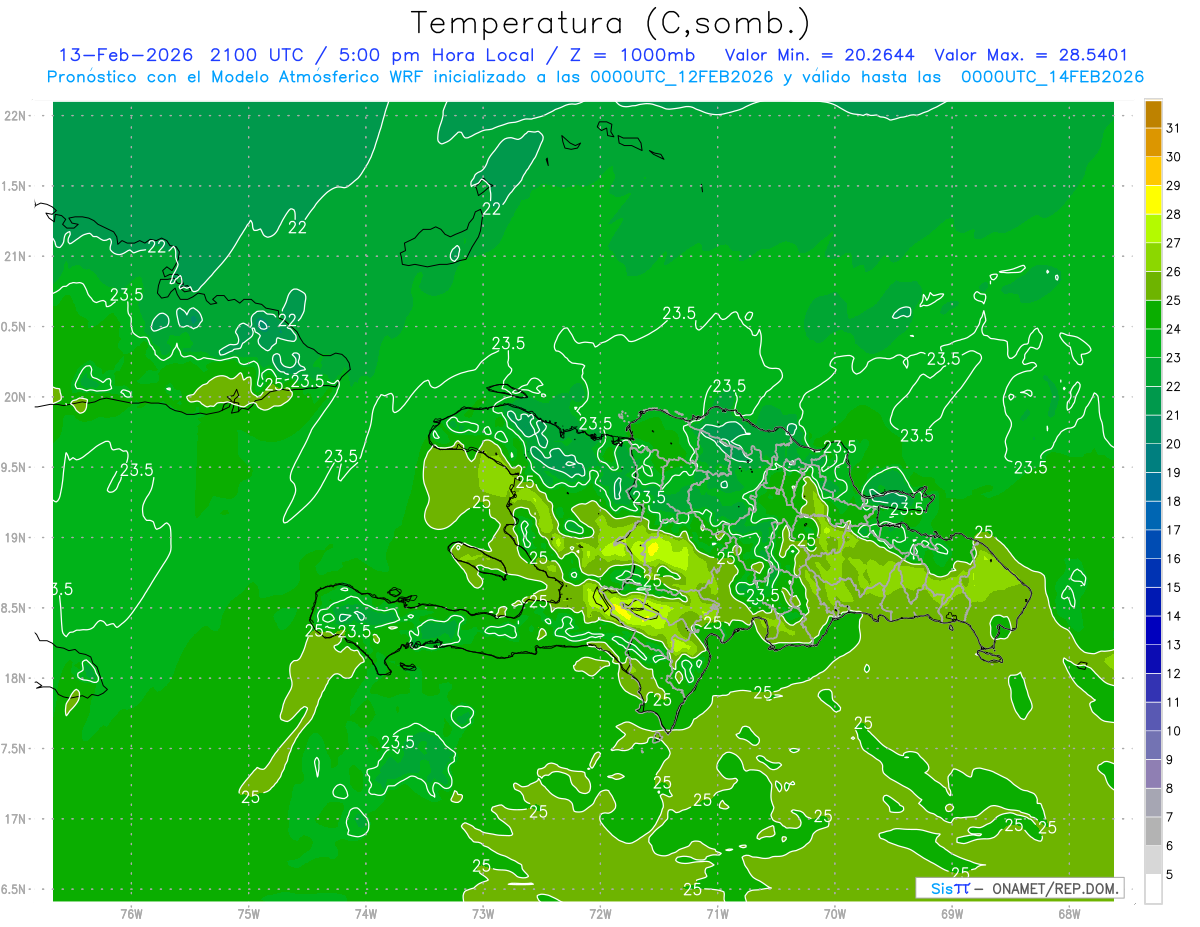This screenshot has height=927, width=1200.
Task: Pick the gray colorbar swatch between 6 and 7
Action: point(1153,832)
